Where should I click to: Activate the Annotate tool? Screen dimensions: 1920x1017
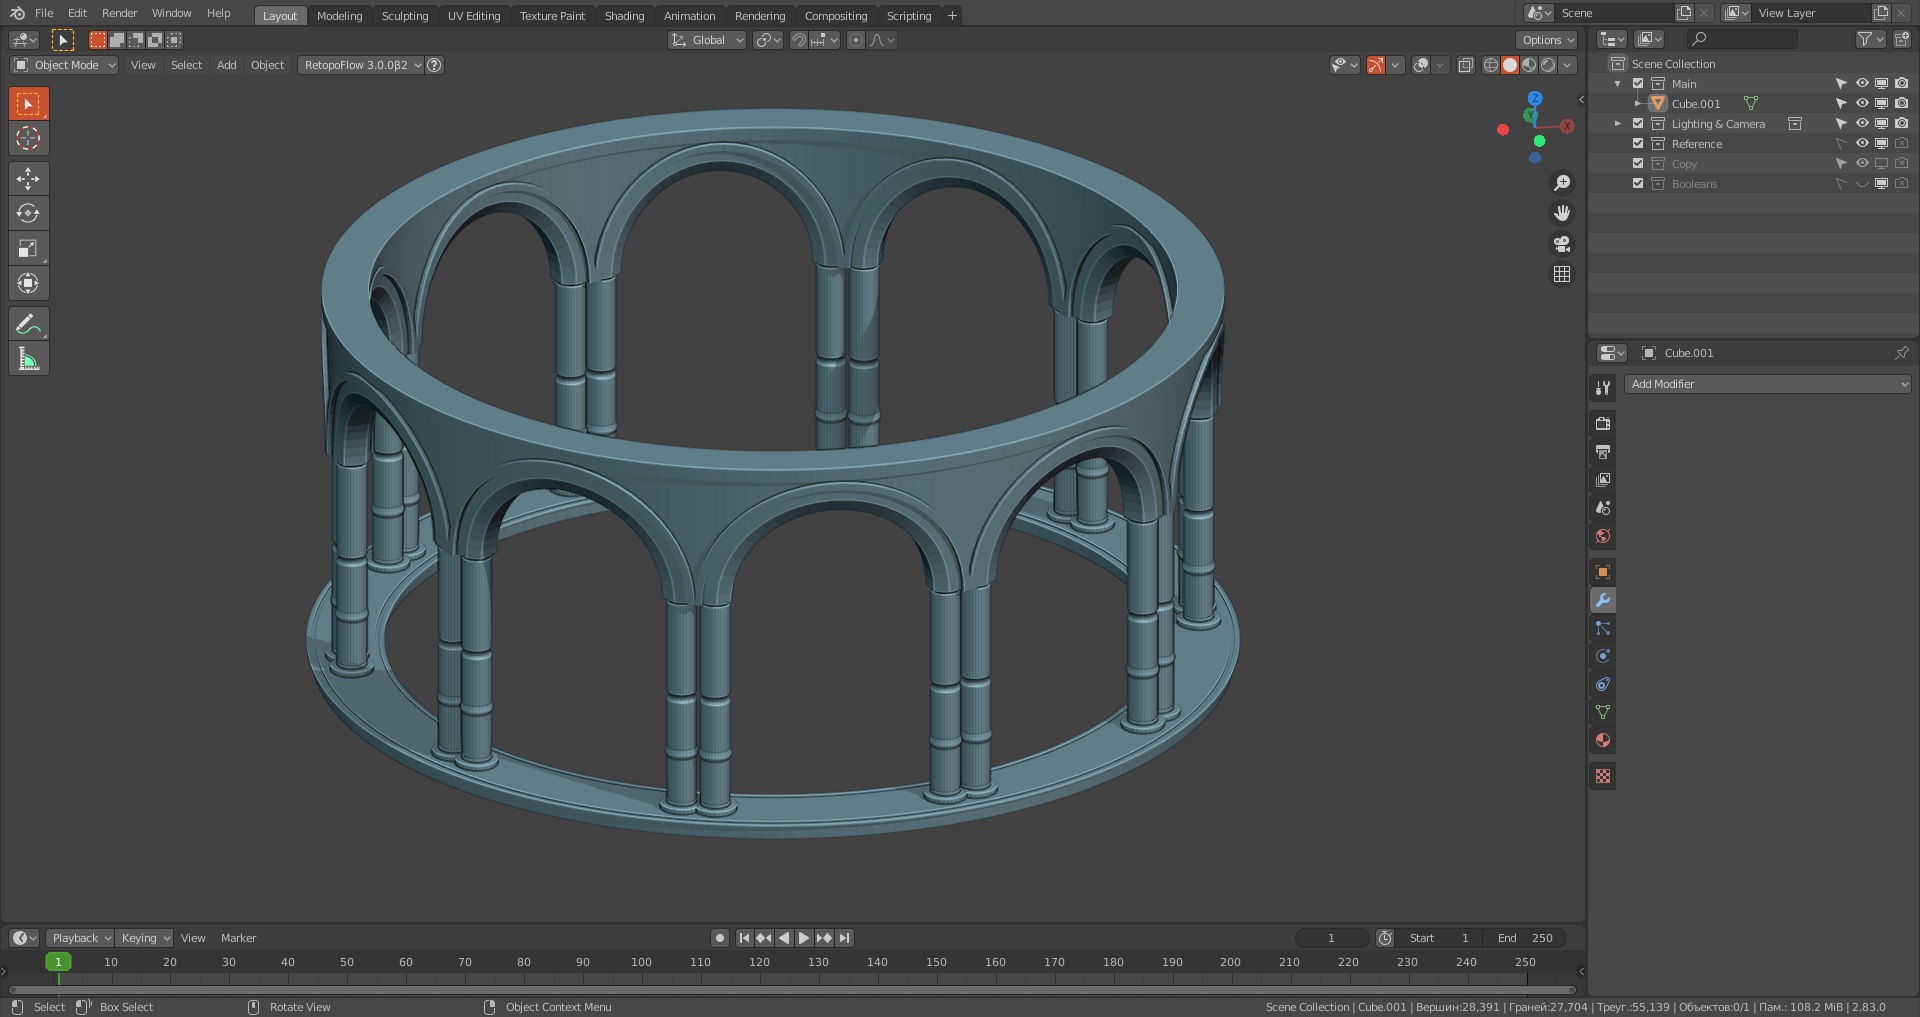28,324
